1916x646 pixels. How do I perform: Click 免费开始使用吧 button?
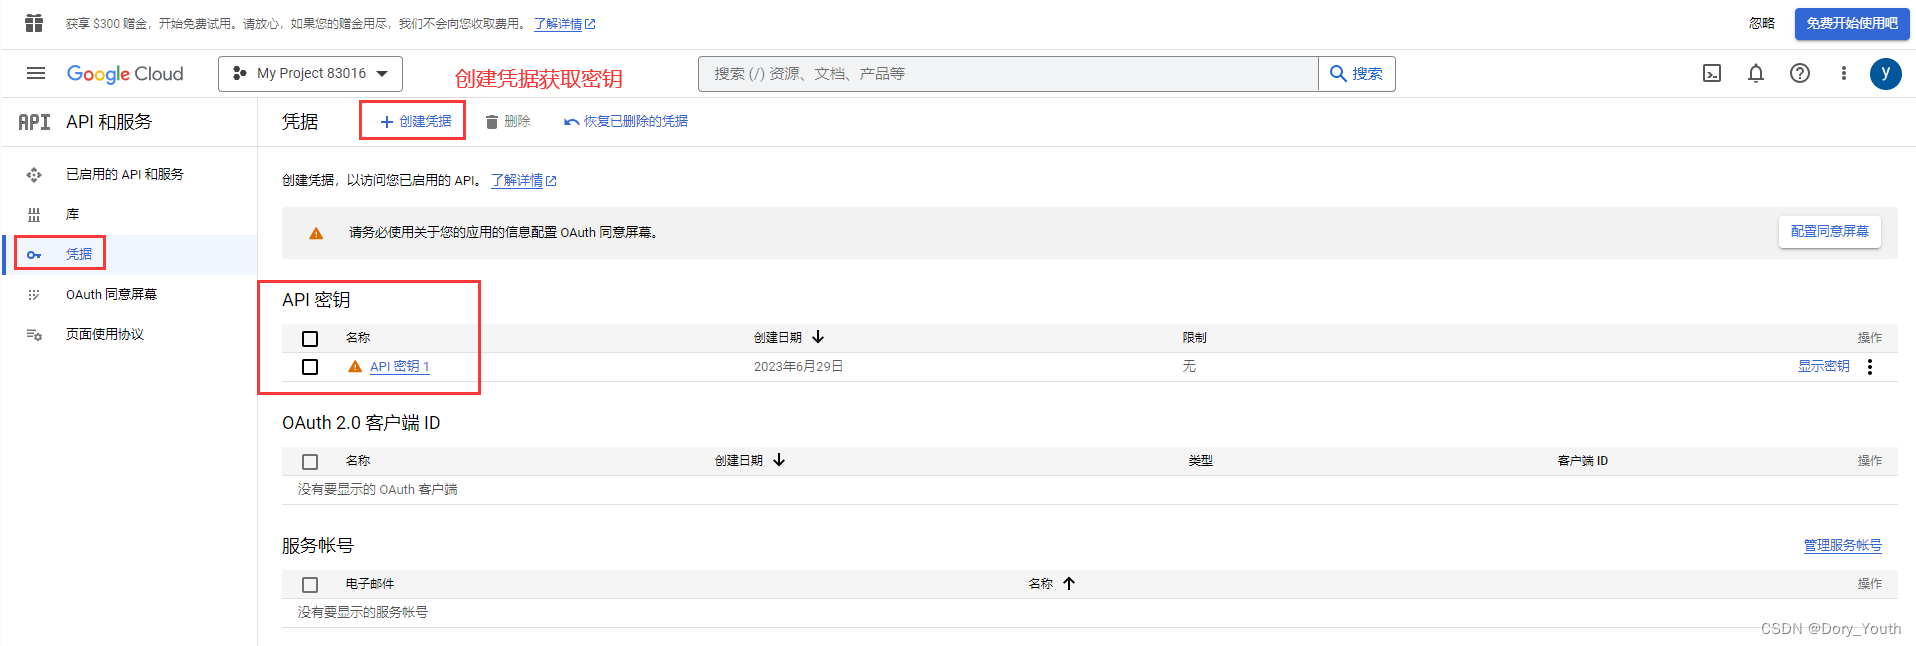(1852, 23)
